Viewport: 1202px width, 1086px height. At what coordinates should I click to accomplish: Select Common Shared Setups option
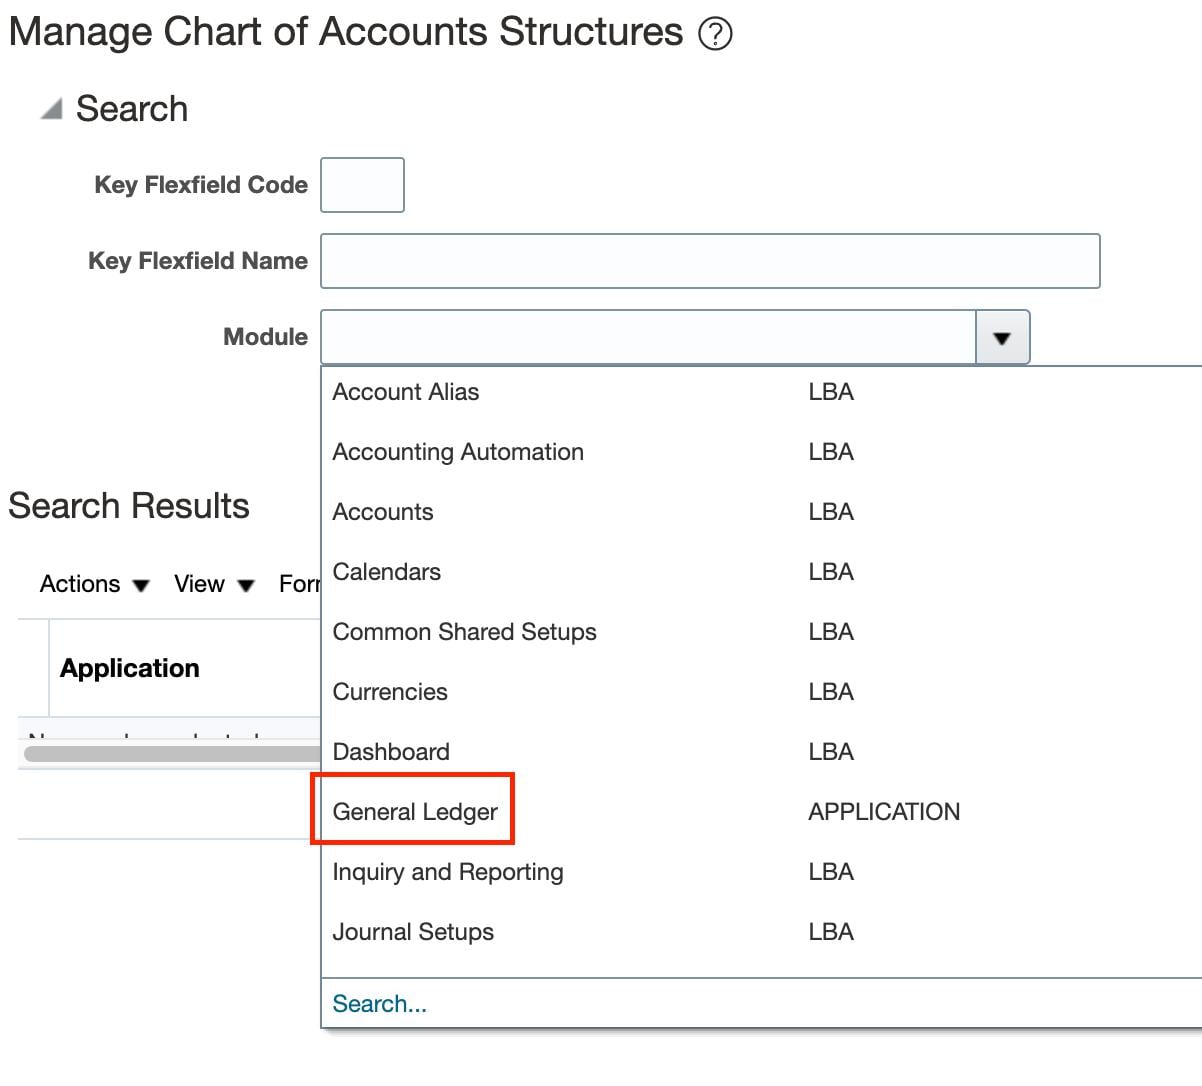coord(464,632)
